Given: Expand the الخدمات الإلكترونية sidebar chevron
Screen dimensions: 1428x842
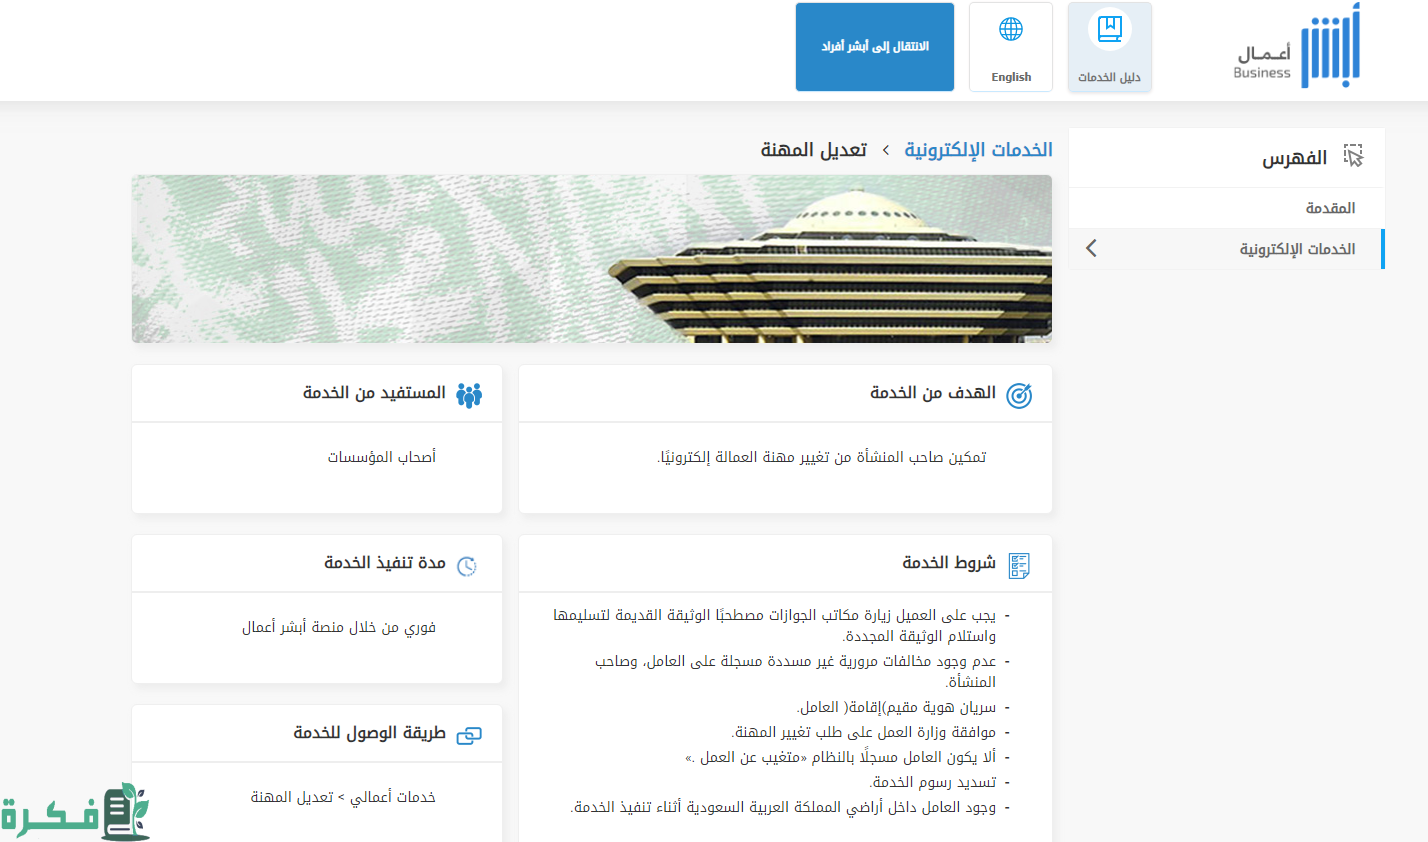Looking at the screenshot, I should [x=1091, y=249].
